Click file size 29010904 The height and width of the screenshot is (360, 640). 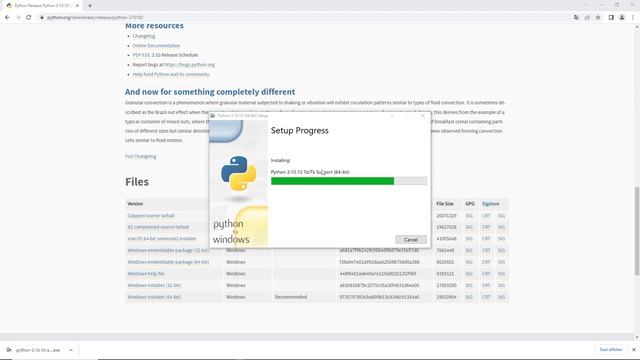click(446, 297)
